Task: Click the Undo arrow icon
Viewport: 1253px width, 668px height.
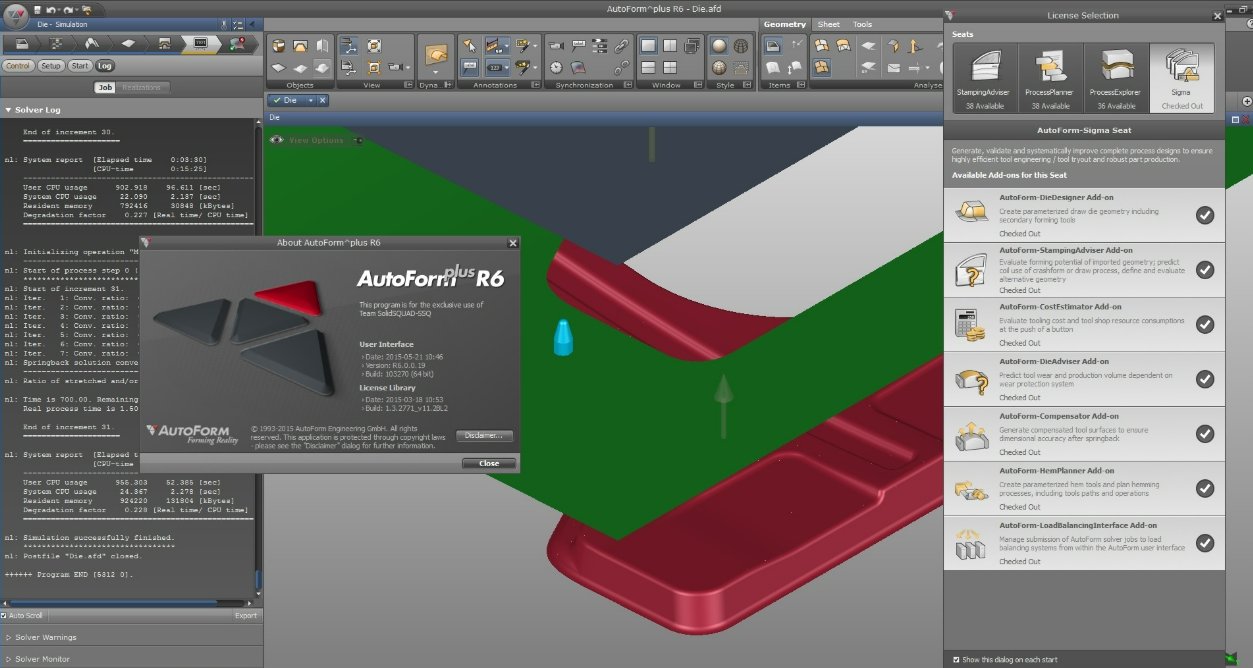Action: point(50,9)
